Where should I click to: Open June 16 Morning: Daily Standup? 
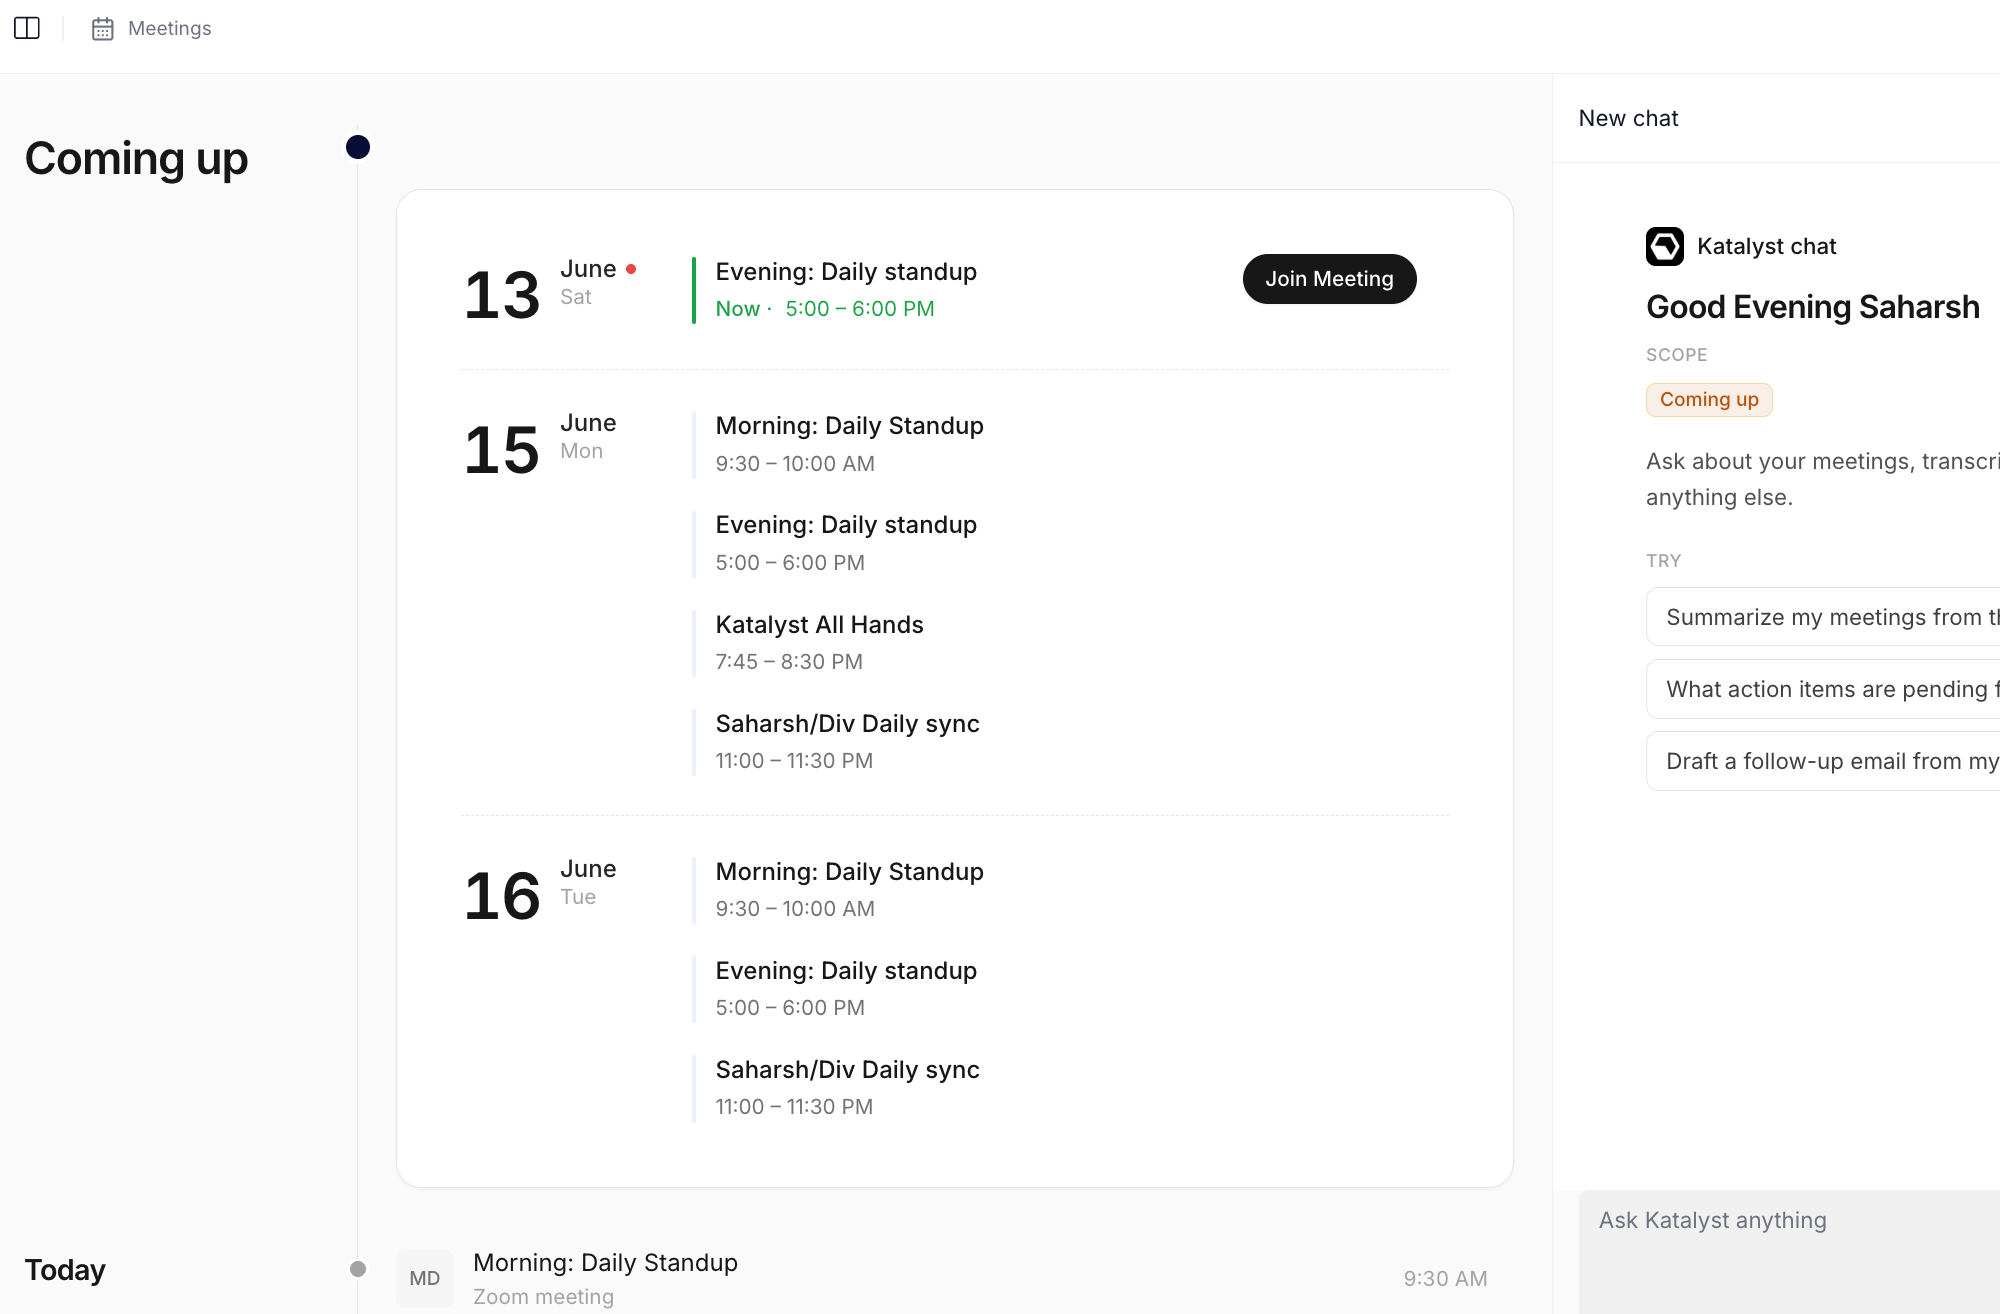click(x=849, y=872)
